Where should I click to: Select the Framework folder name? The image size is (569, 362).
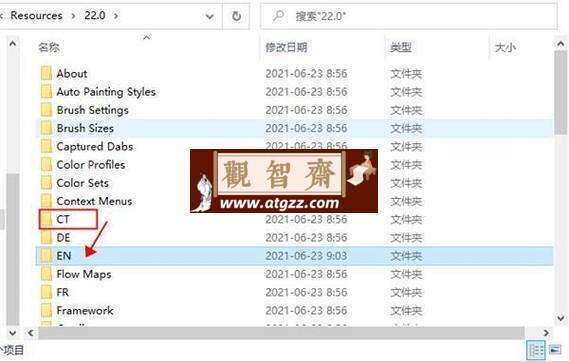[85, 310]
